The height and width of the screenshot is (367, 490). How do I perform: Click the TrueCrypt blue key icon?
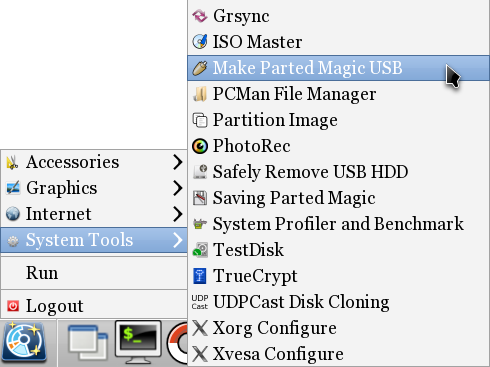coord(200,276)
